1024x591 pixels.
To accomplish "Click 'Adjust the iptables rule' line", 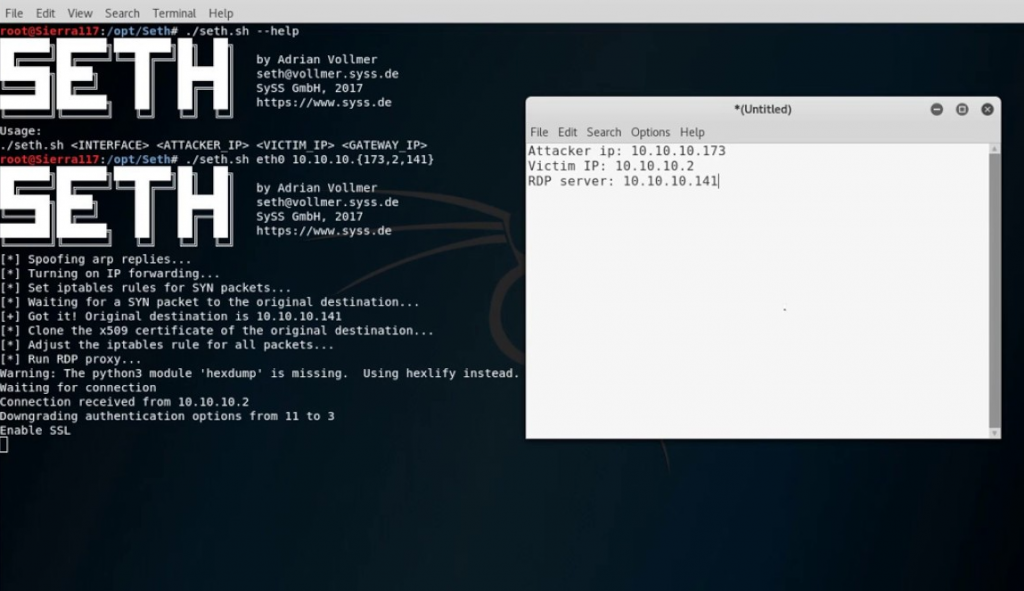I will coord(167,345).
